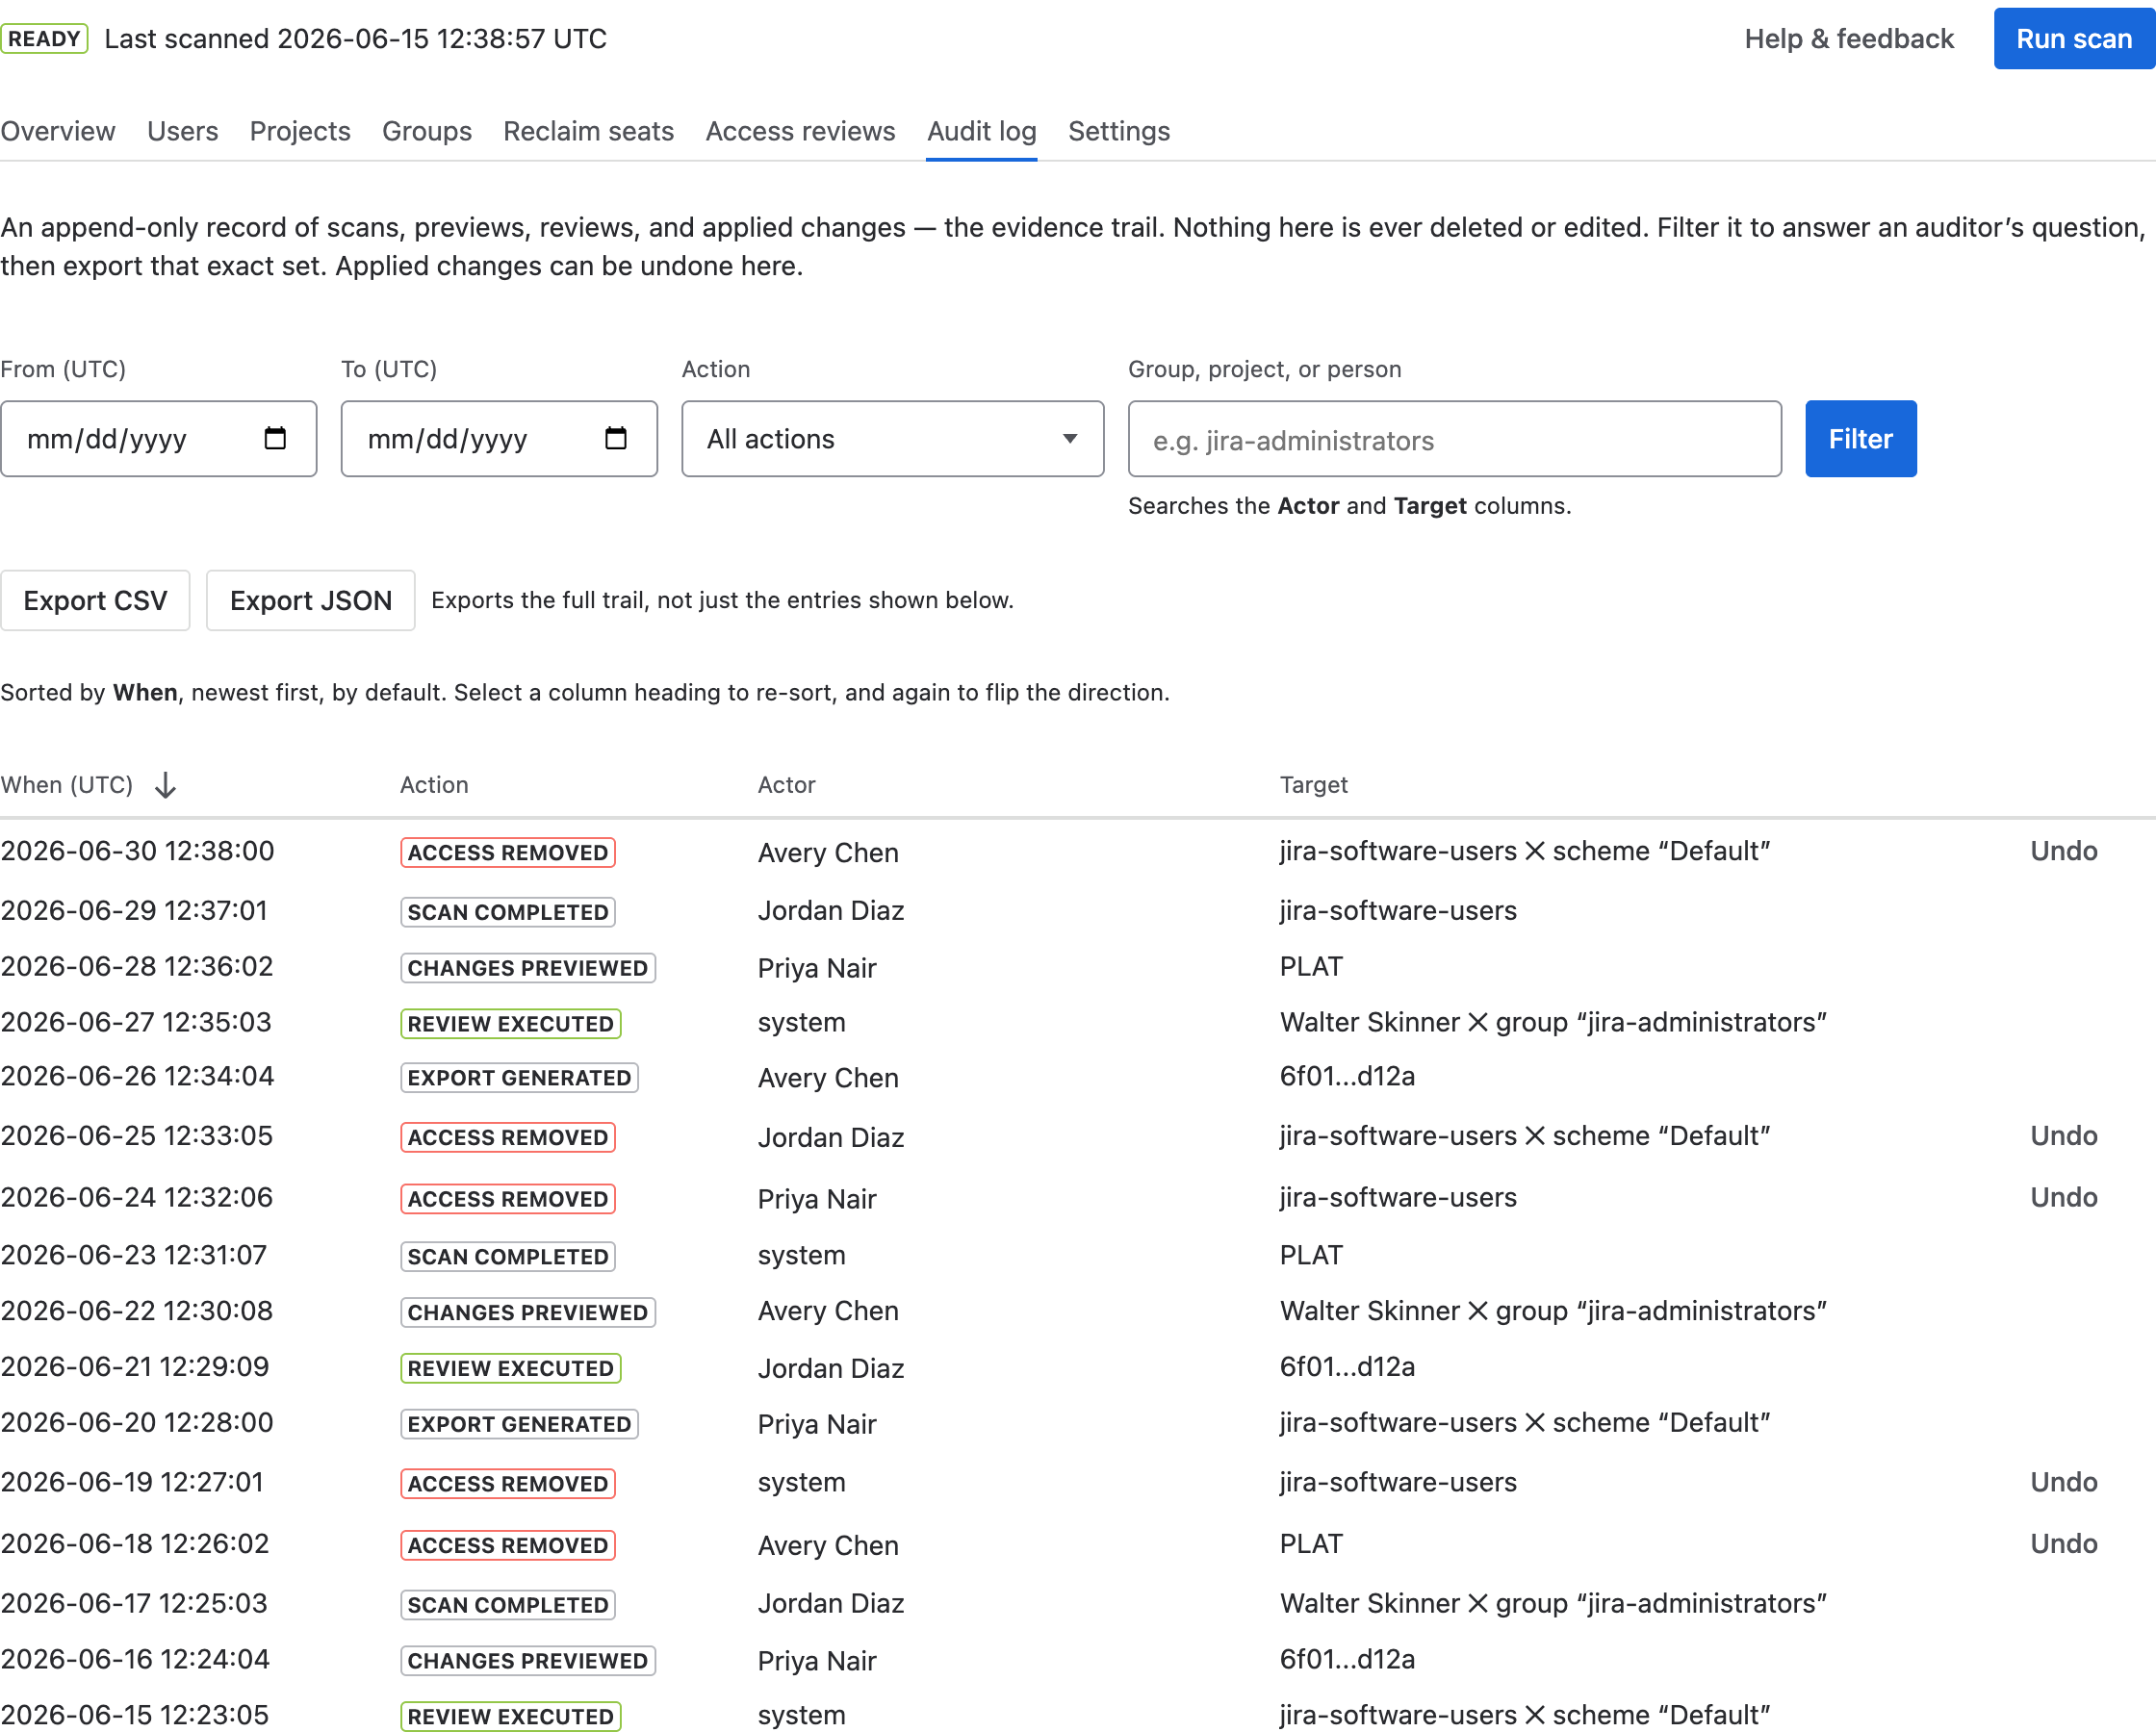Select the Audit log tab
This screenshot has height=1732, width=2156.
981,131
